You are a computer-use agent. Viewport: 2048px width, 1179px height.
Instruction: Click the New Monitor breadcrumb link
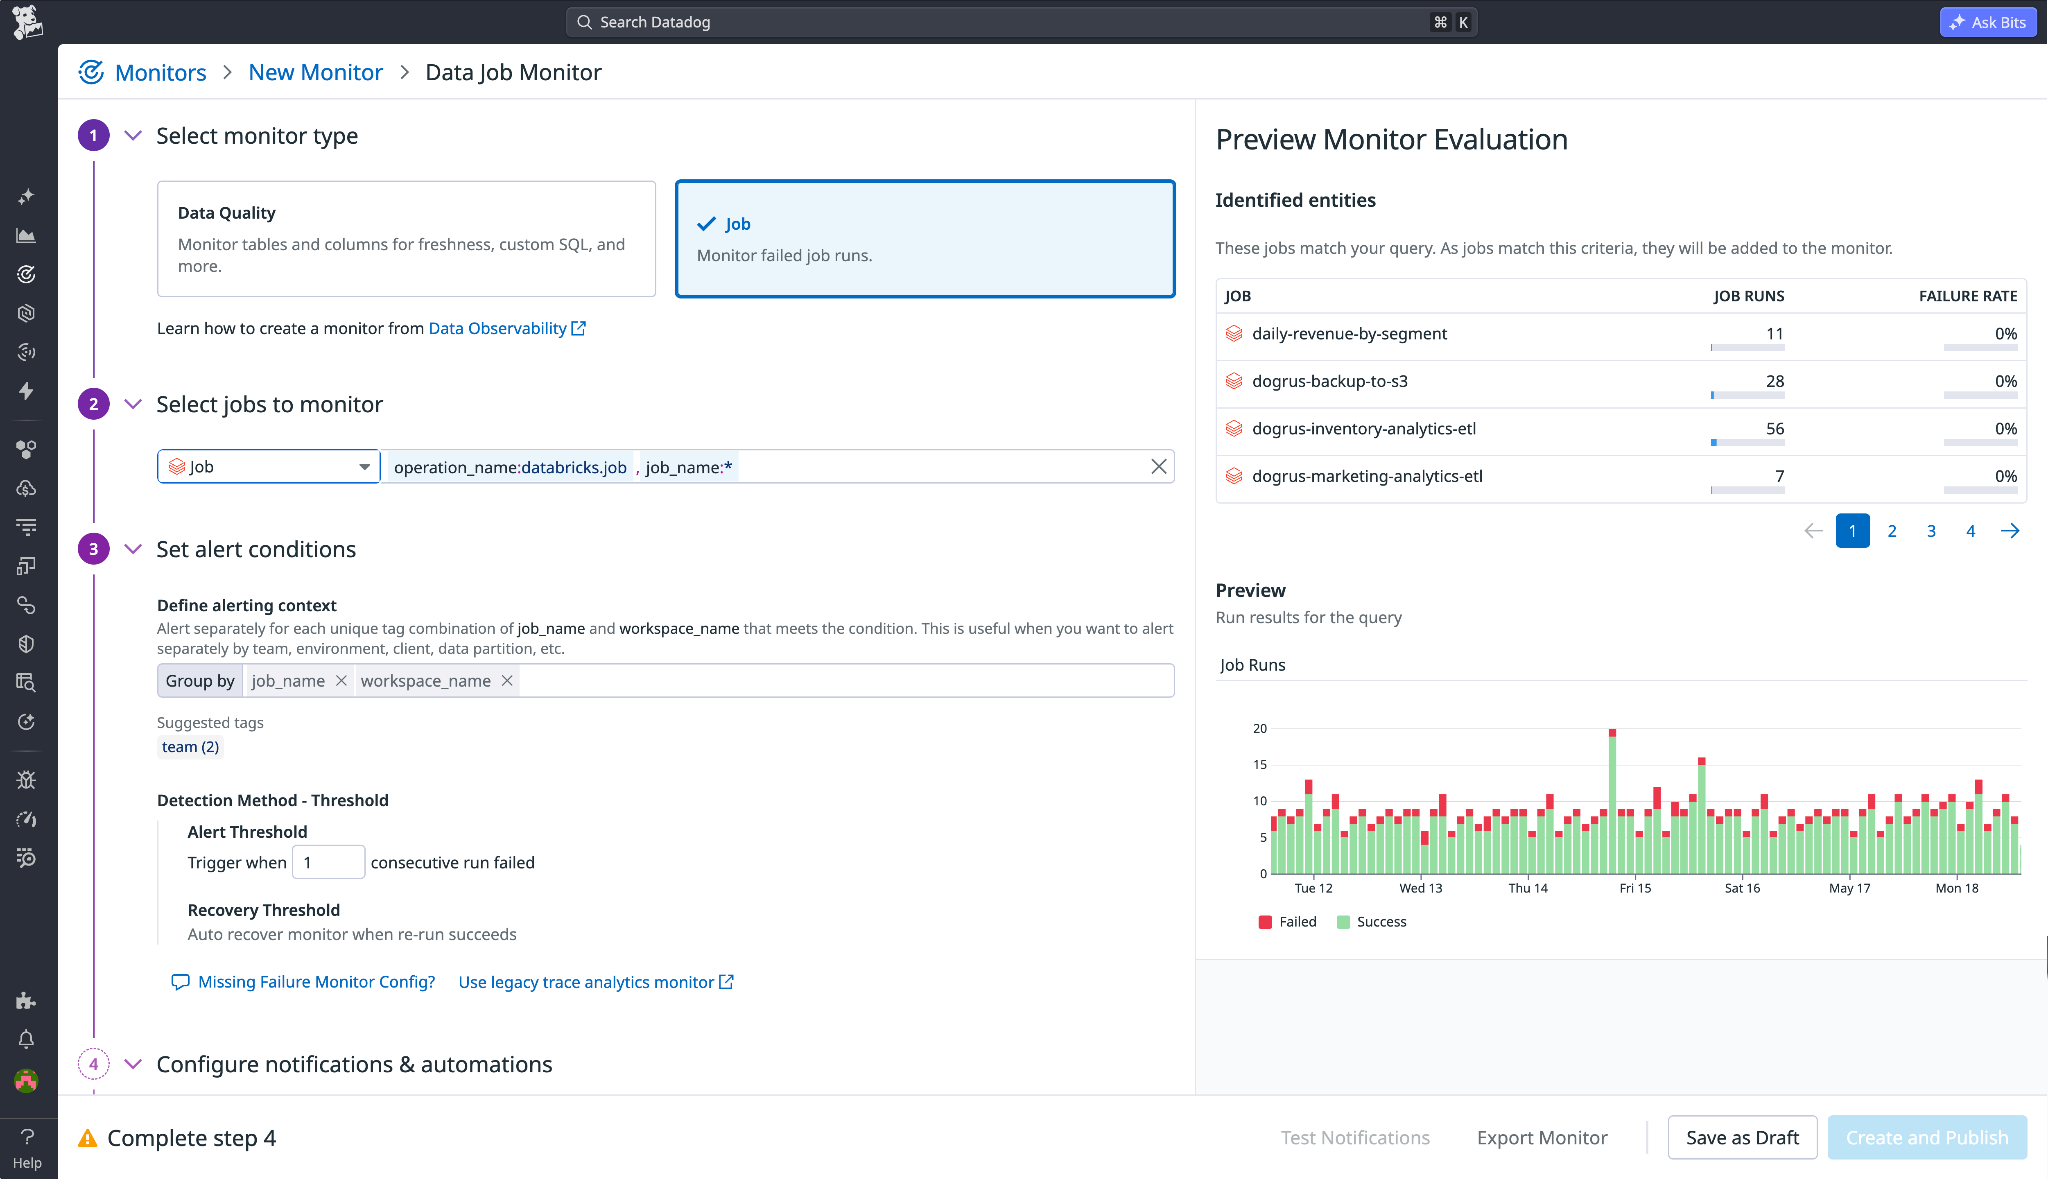tap(315, 73)
